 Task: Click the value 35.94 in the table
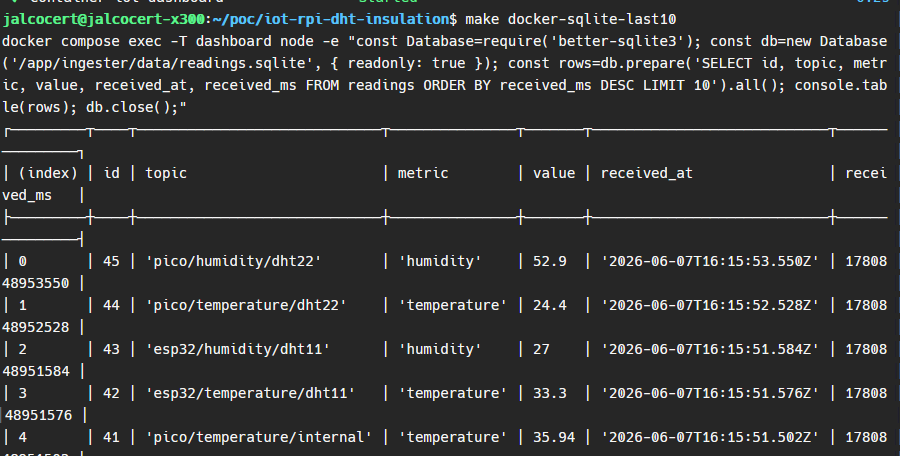click(x=554, y=437)
